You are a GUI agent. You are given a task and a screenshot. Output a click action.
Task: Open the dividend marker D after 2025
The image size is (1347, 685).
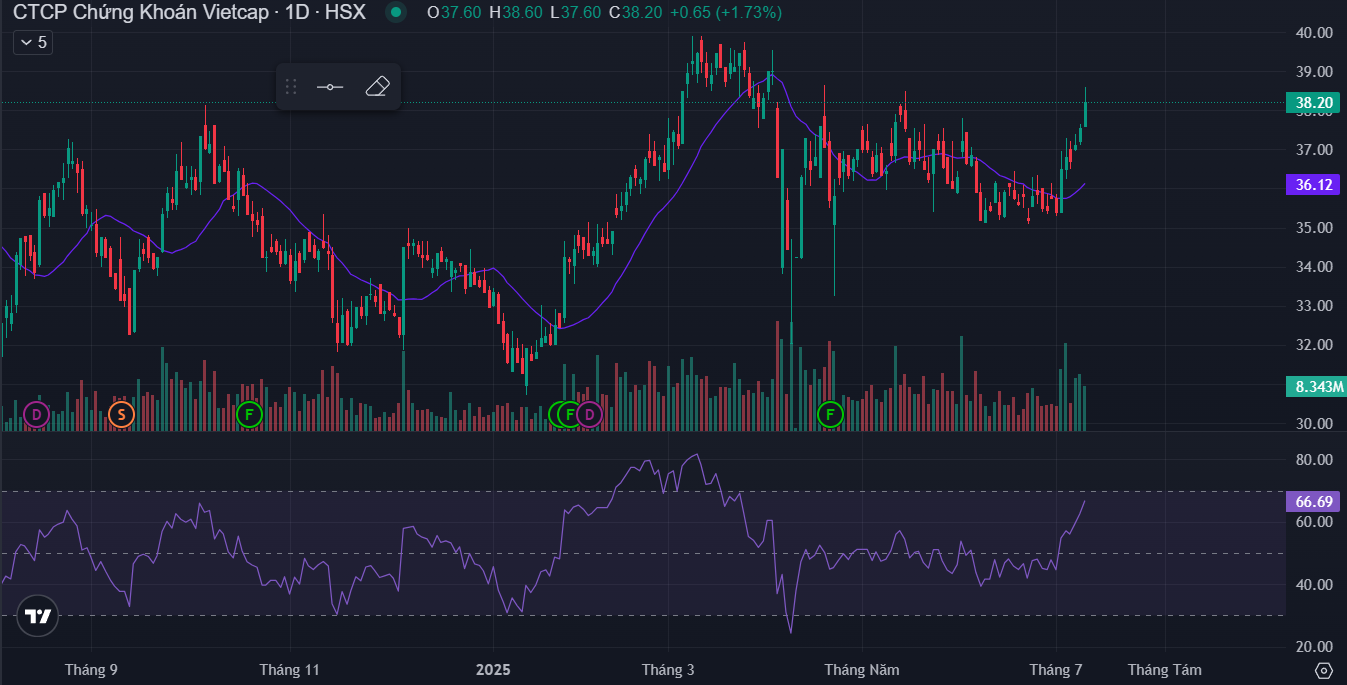(x=589, y=414)
